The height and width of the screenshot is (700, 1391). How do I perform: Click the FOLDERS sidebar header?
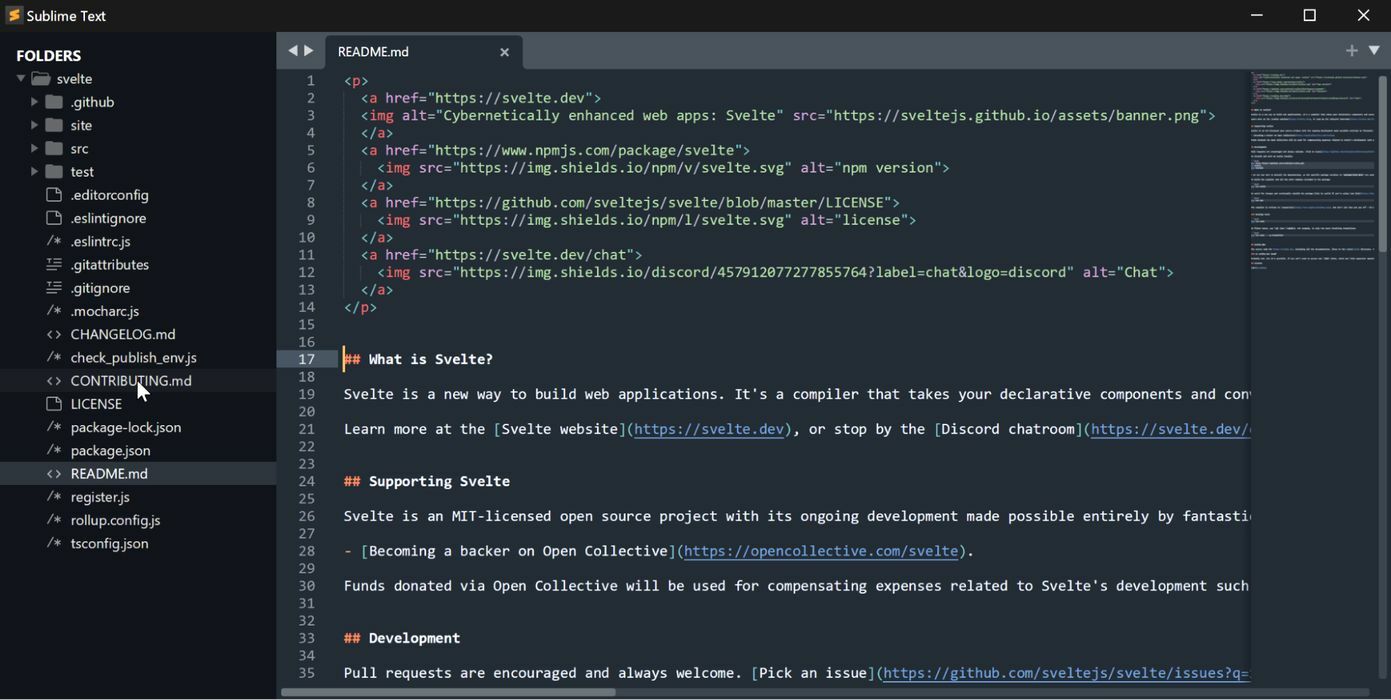49,56
